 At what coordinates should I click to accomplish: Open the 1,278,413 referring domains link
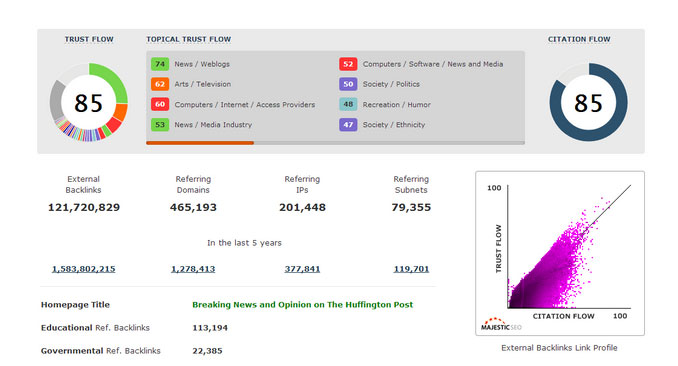[x=193, y=269]
